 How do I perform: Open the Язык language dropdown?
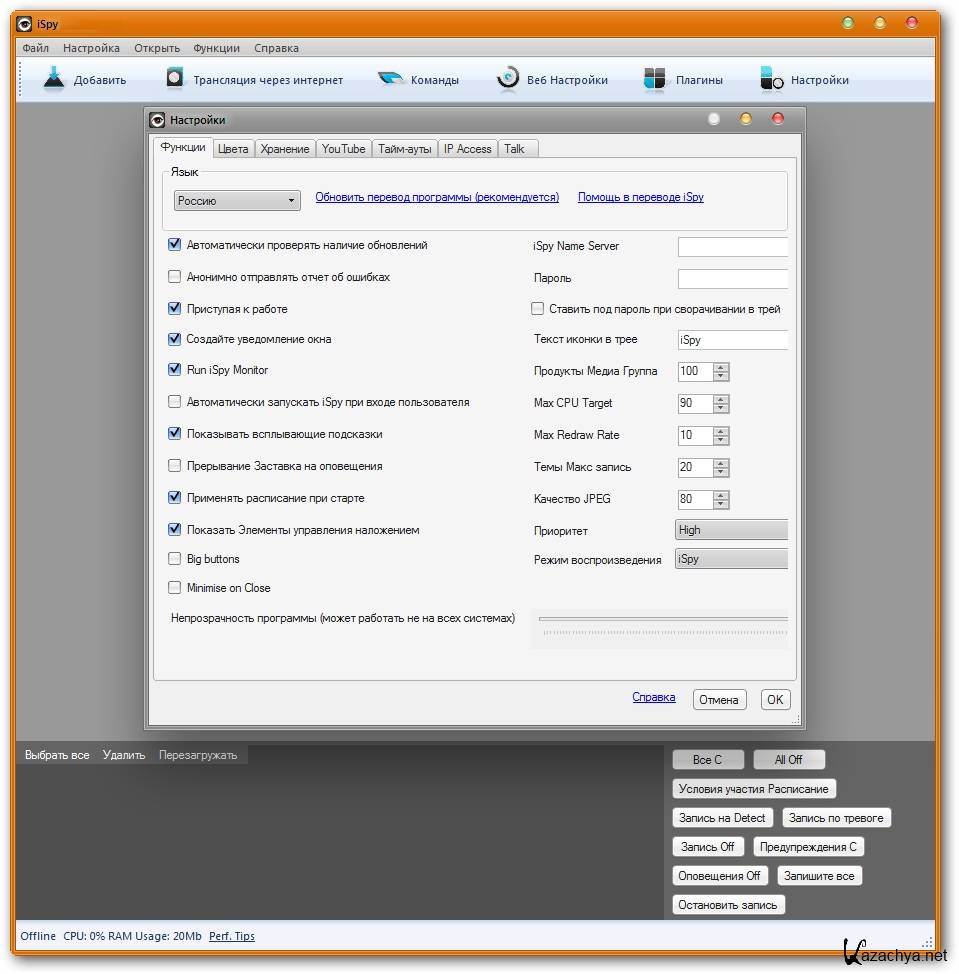tap(237, 201)
